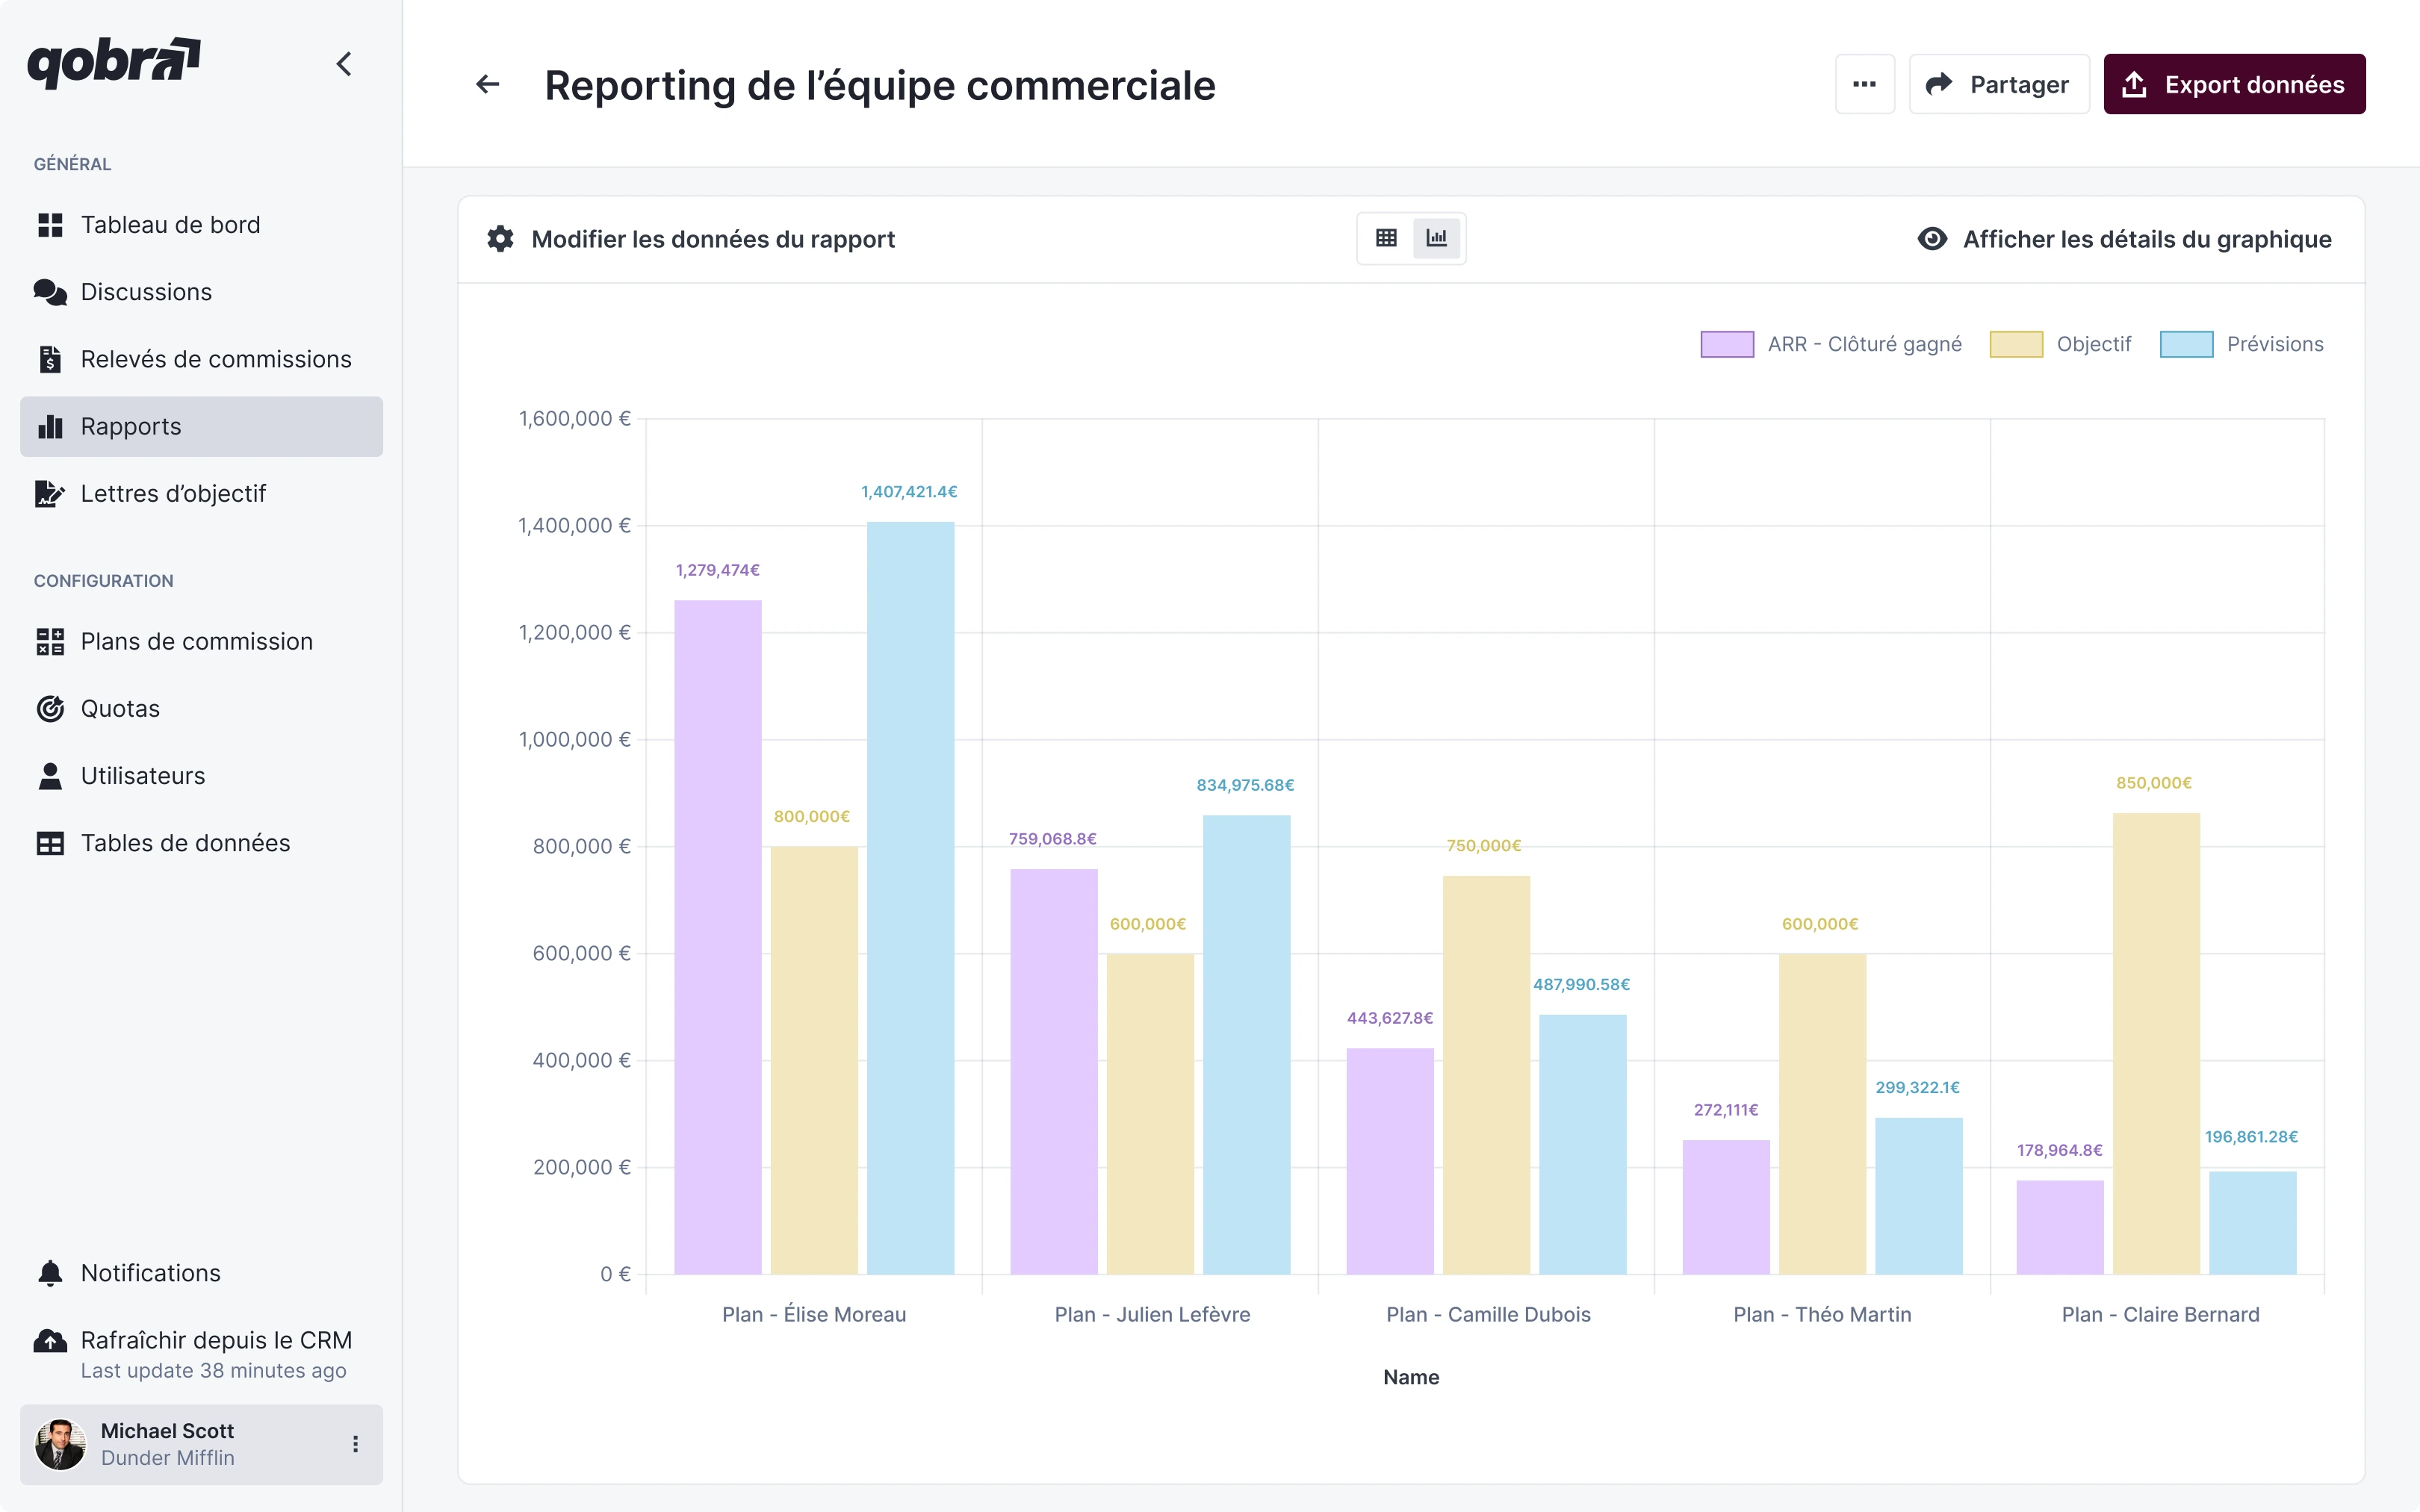Click the qobra logo

[x=113, y=63]
